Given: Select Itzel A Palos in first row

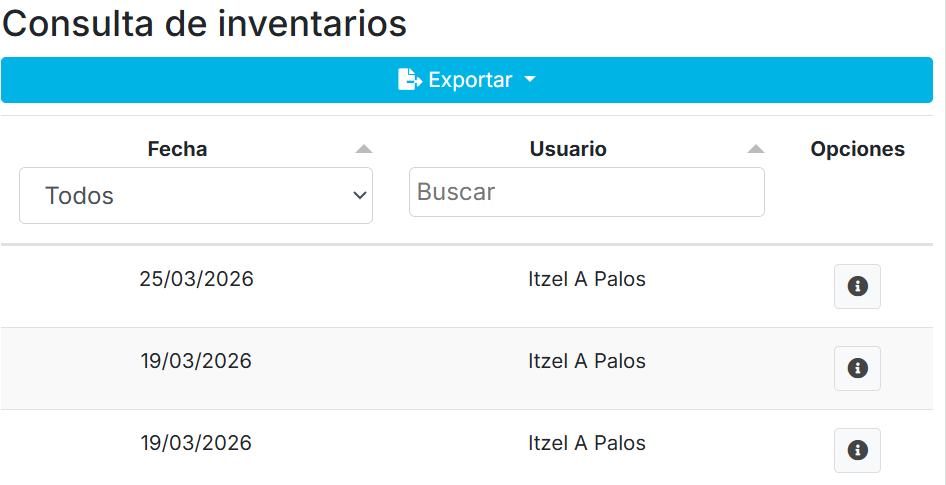Looking at the screenshot, I should 587,279.
